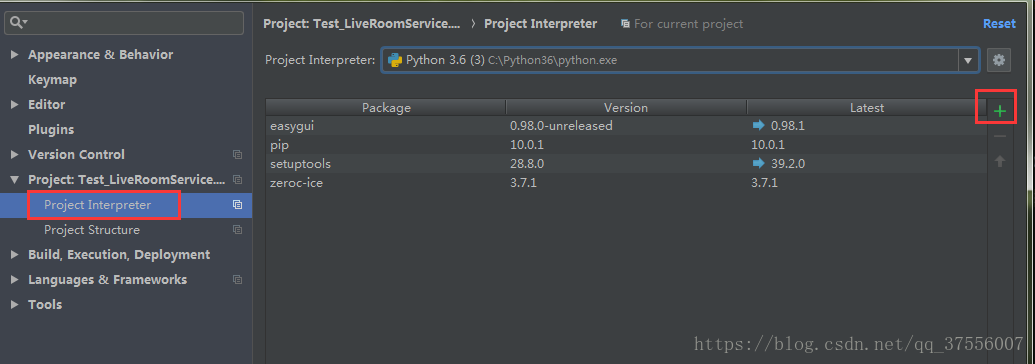Click the green plus install package icon

pos(999,111)
